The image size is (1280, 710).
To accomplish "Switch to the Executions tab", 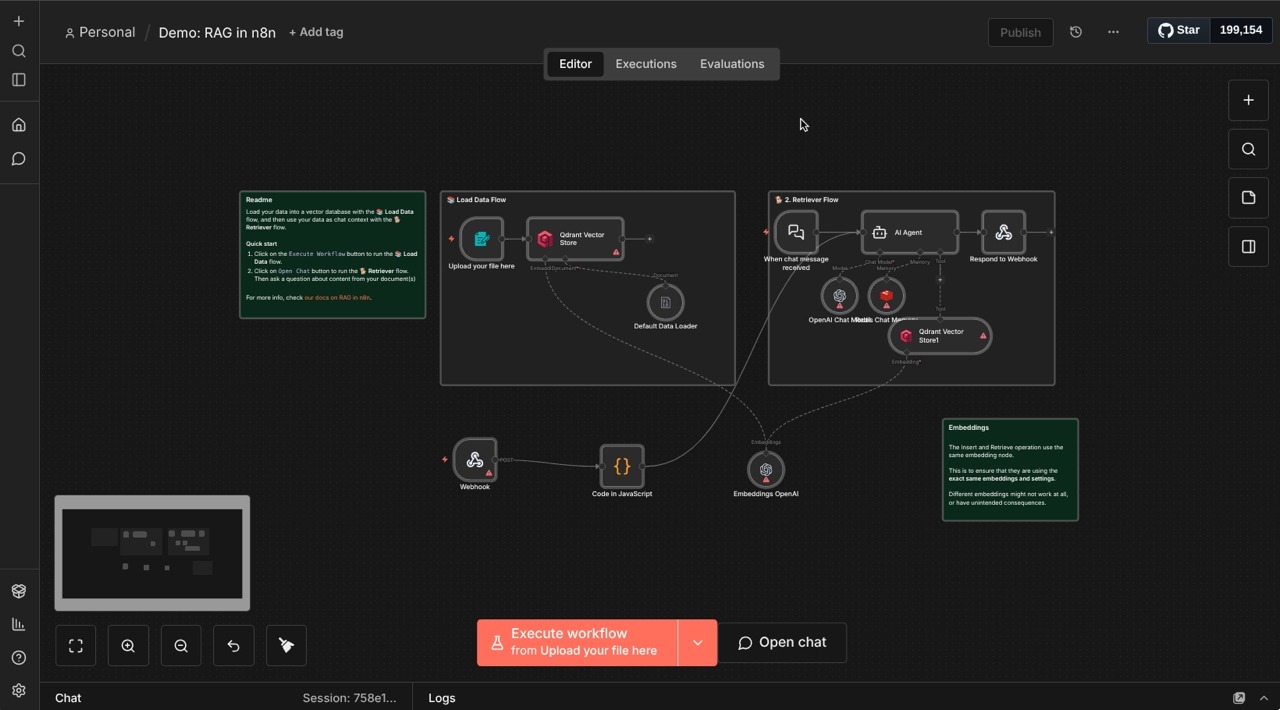I will click(x=646, y=64).
